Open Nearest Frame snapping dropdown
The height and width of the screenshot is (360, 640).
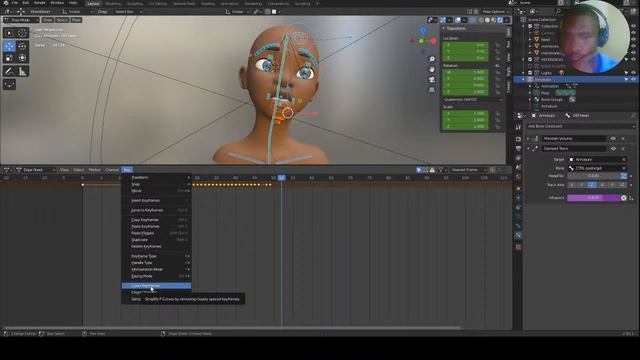pos(469,170)
